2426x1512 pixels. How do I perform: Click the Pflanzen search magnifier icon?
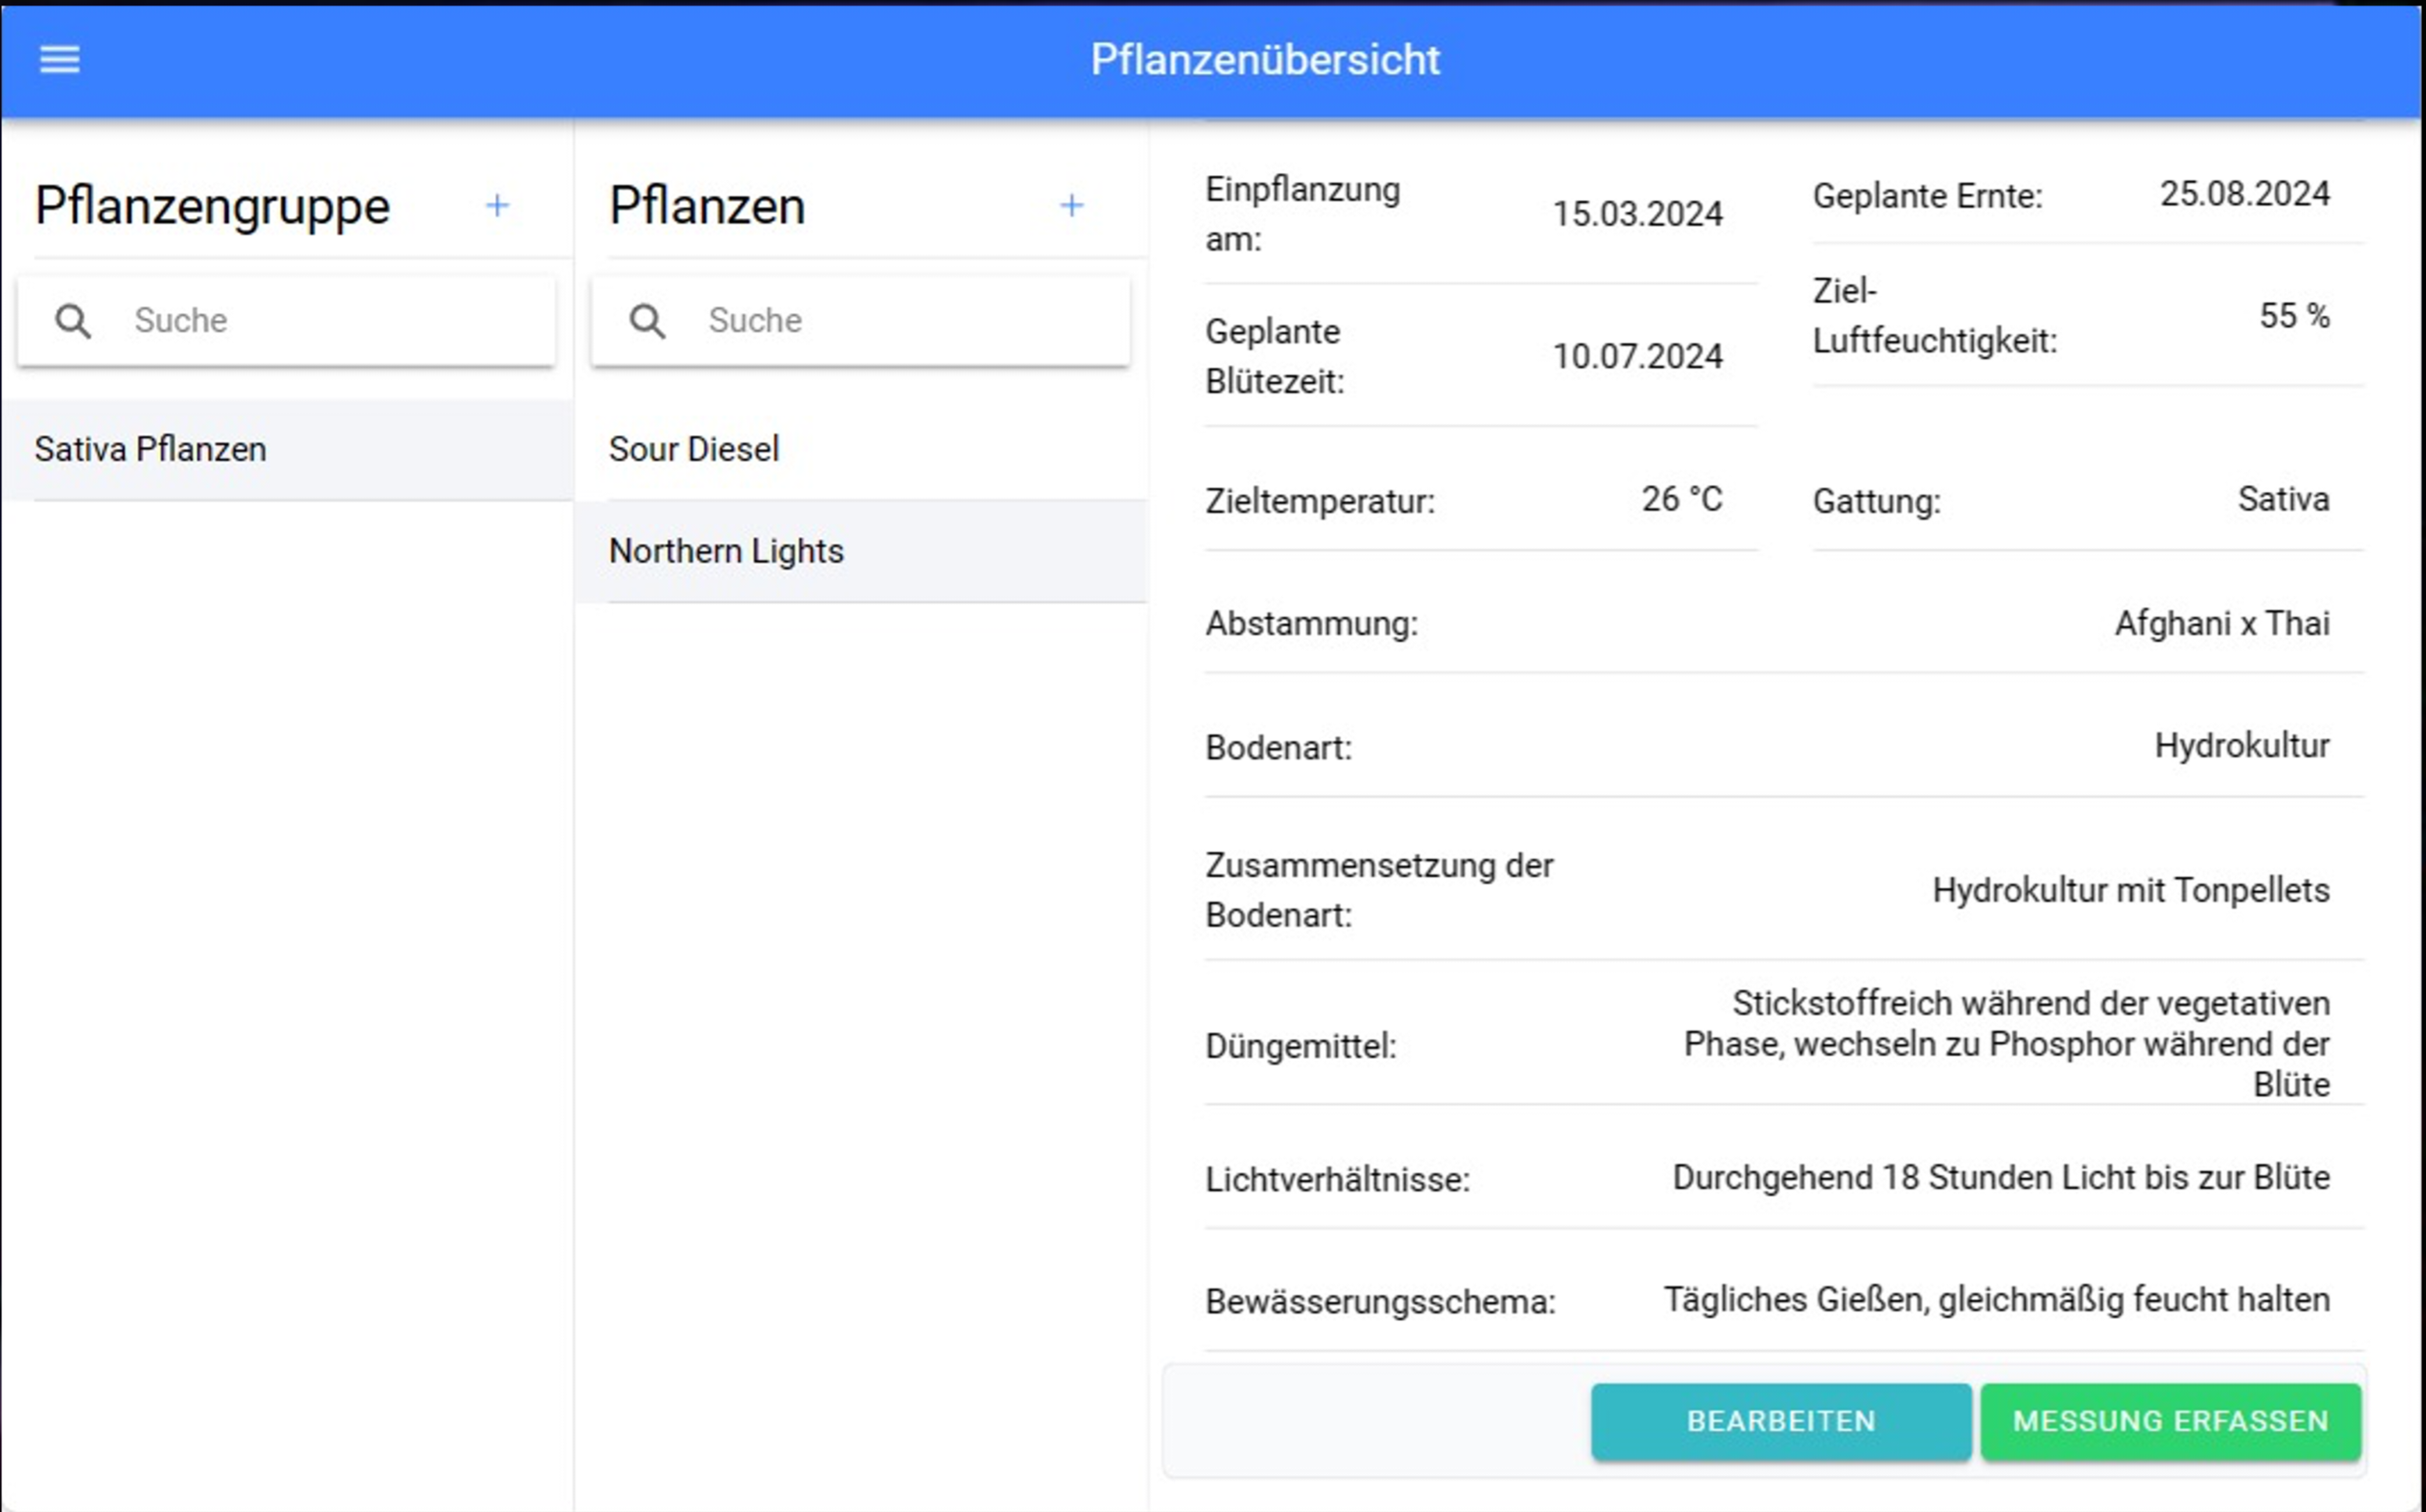pyautogui.click(x=647, y=321)
